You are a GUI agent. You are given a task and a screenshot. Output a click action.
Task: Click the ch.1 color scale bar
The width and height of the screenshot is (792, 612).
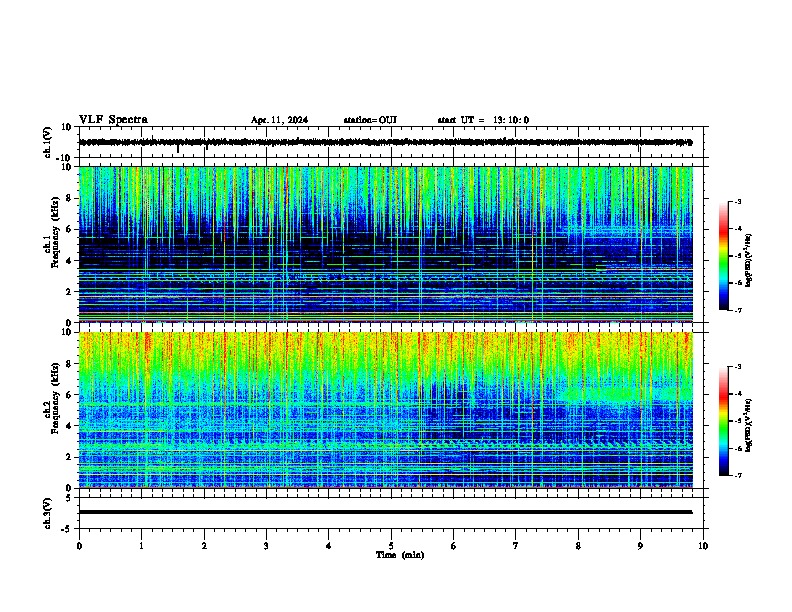724,256
